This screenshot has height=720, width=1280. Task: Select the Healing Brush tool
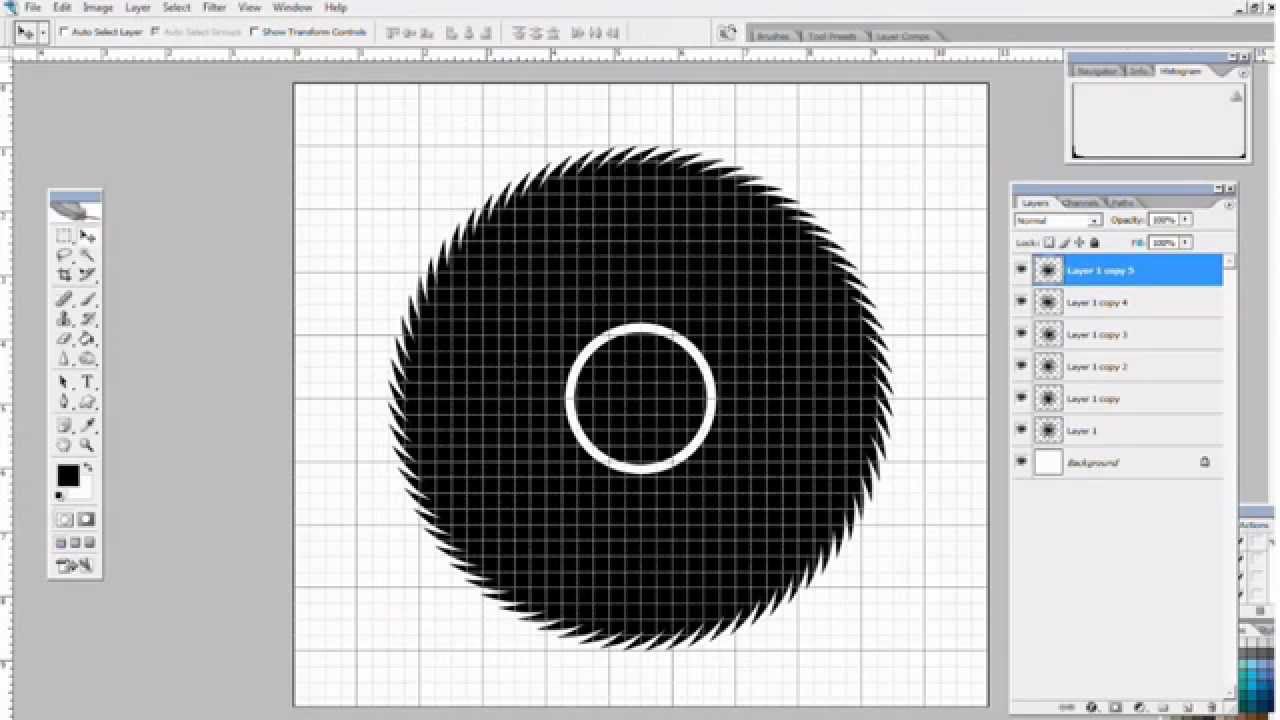click(64, 299)
